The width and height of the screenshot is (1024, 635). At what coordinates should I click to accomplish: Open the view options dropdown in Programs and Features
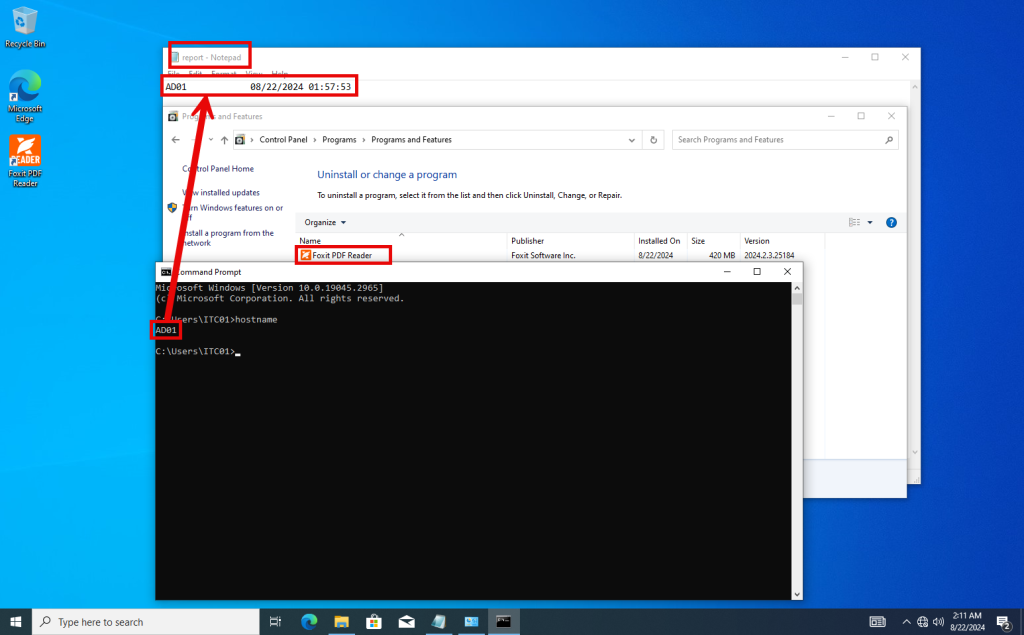(870, 222)
